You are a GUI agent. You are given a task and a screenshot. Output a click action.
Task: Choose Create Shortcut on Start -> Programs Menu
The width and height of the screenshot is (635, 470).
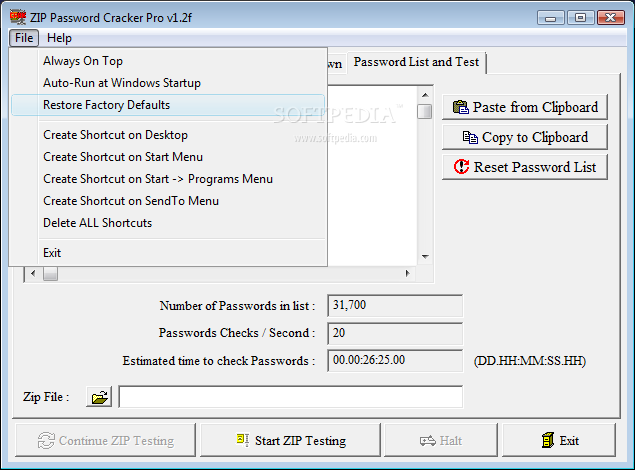coord(168,179)
